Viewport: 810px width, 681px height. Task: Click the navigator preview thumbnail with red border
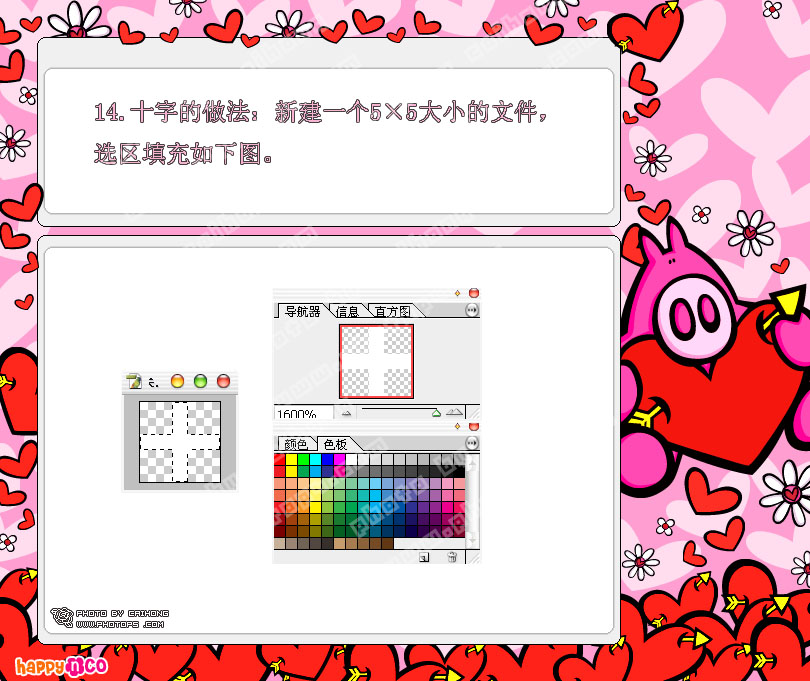point(376,360)
